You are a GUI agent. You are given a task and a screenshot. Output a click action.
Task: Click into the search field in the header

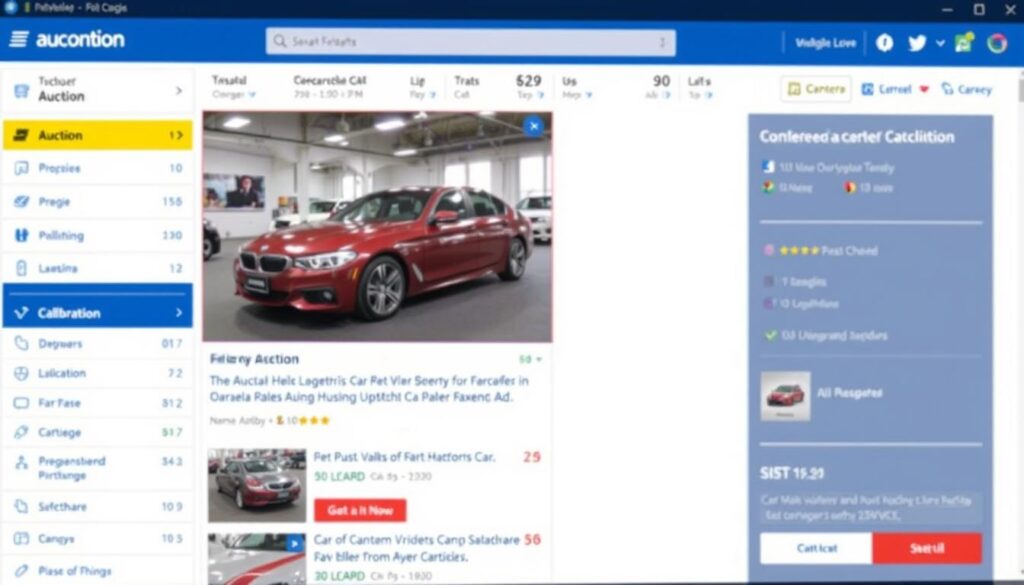[x=470, y=42]
